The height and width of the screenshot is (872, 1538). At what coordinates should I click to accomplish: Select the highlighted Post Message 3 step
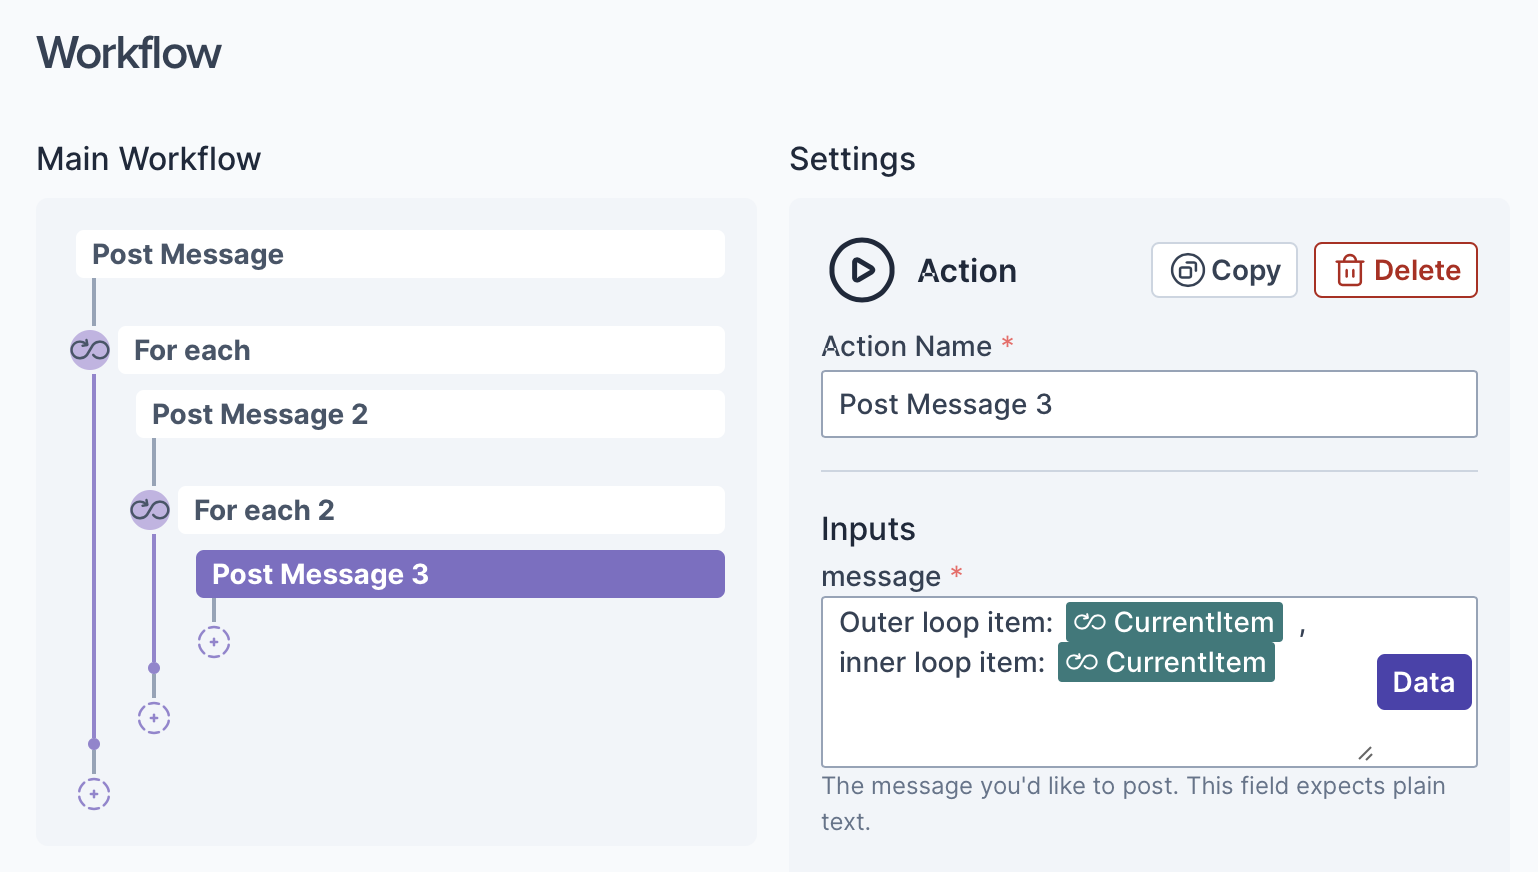pos(460,574)
